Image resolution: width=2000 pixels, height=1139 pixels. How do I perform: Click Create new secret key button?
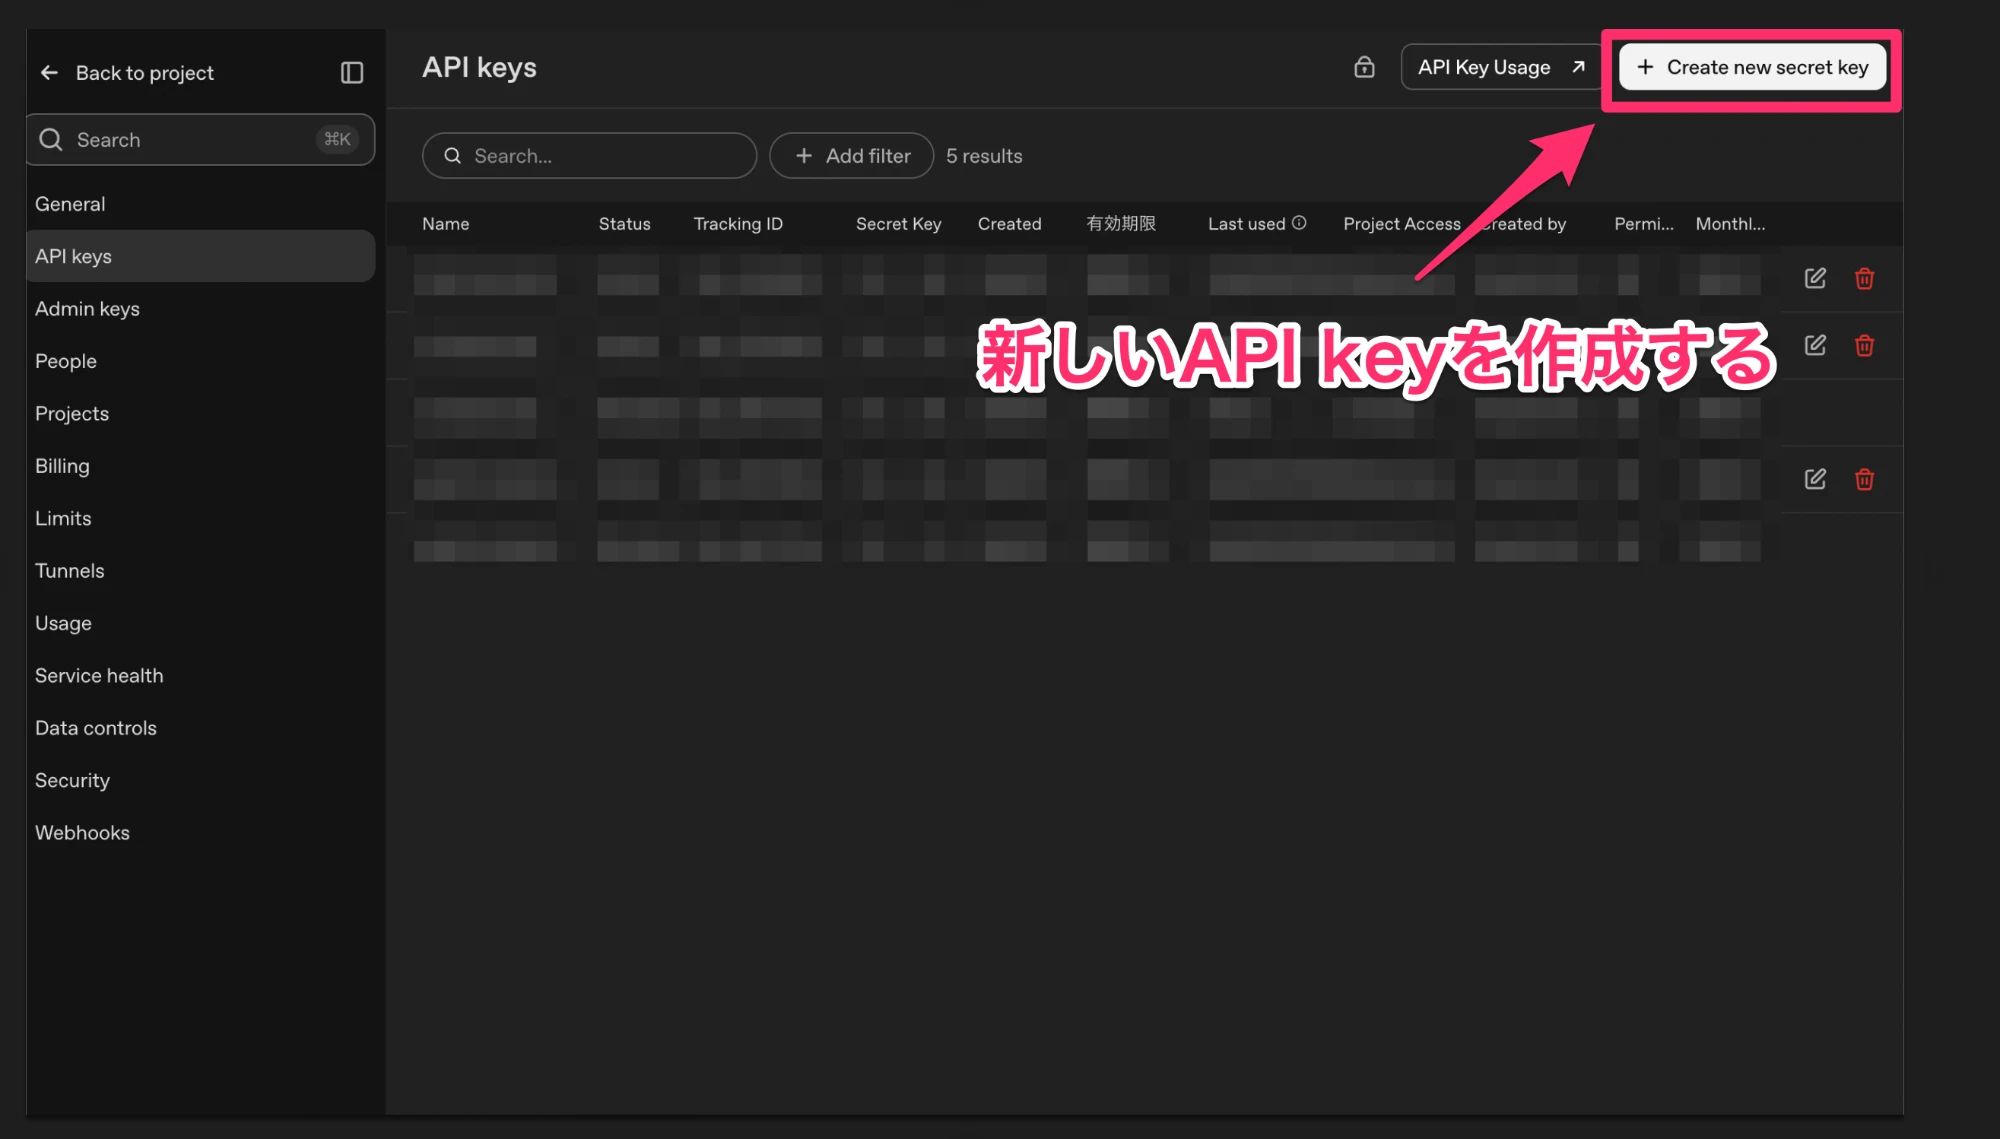click(1752, 67)
